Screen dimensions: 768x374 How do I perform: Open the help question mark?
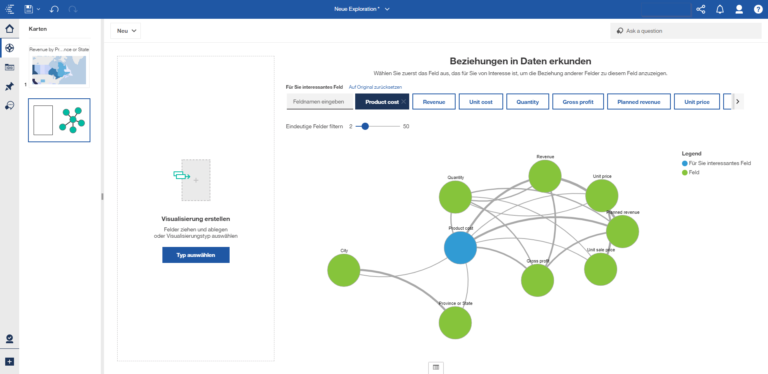click(x=758, y=9)
